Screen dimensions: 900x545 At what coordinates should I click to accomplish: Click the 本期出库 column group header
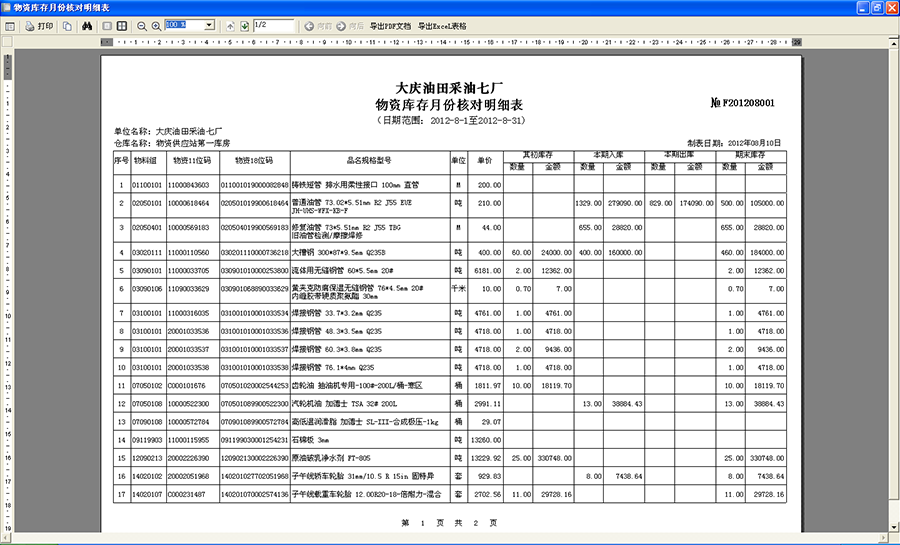pos(680,155)
